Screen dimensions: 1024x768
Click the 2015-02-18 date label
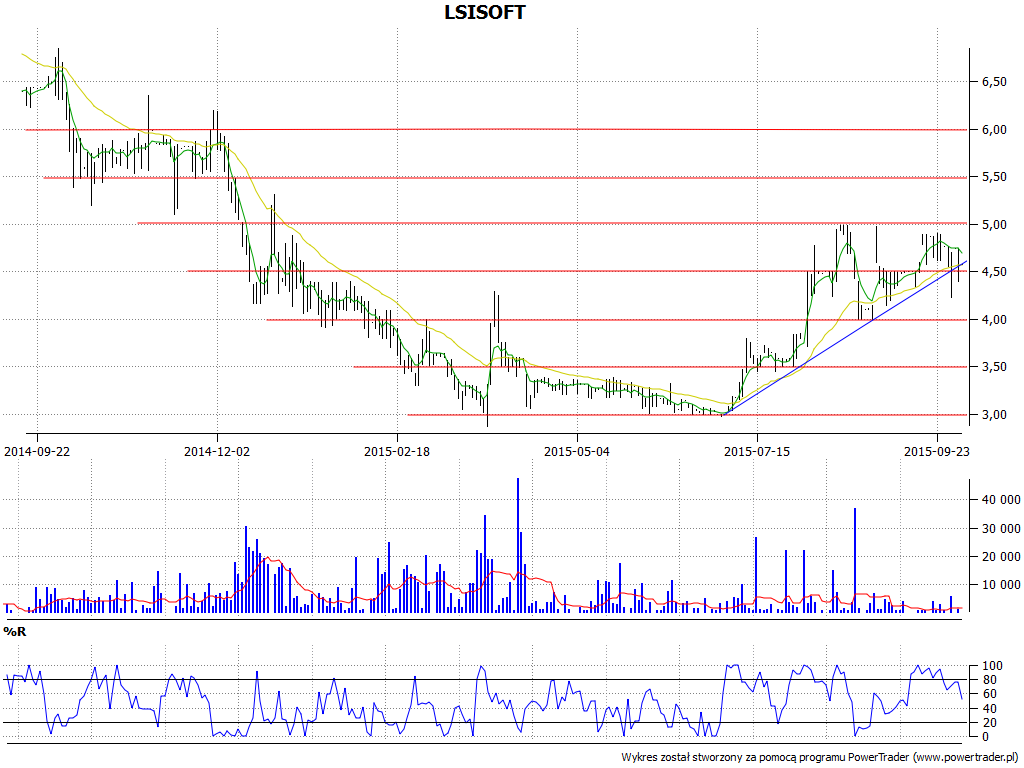tap(397, 451)
